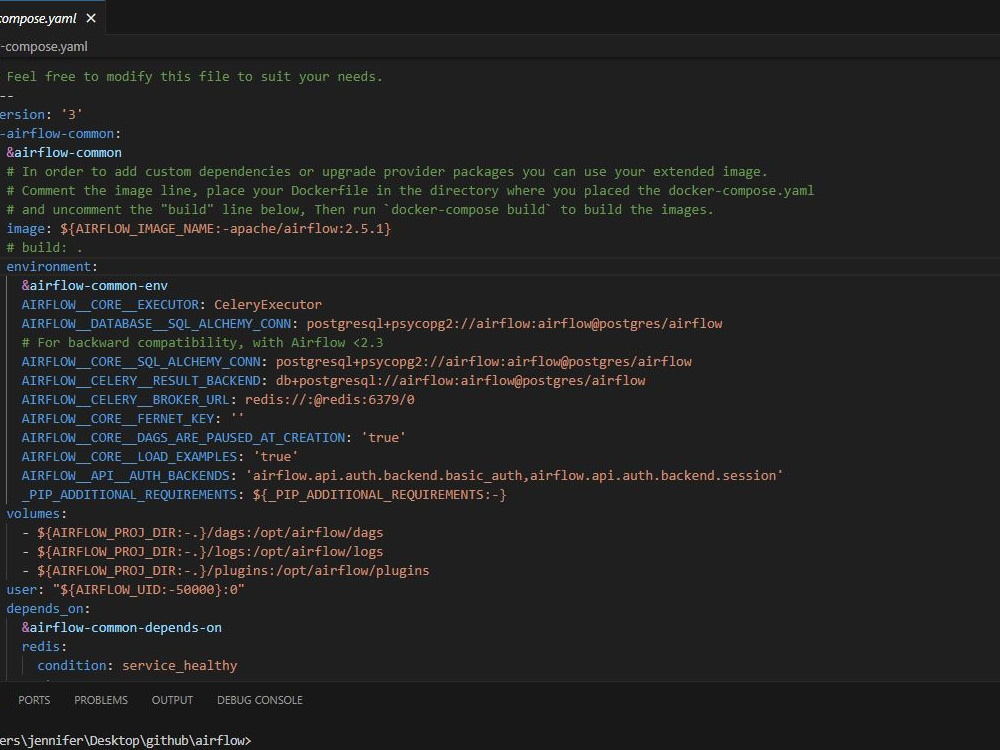Click condition: service_healthy line
The height and width of the screenshot is (750, 1000).
[x=137, y=665]
